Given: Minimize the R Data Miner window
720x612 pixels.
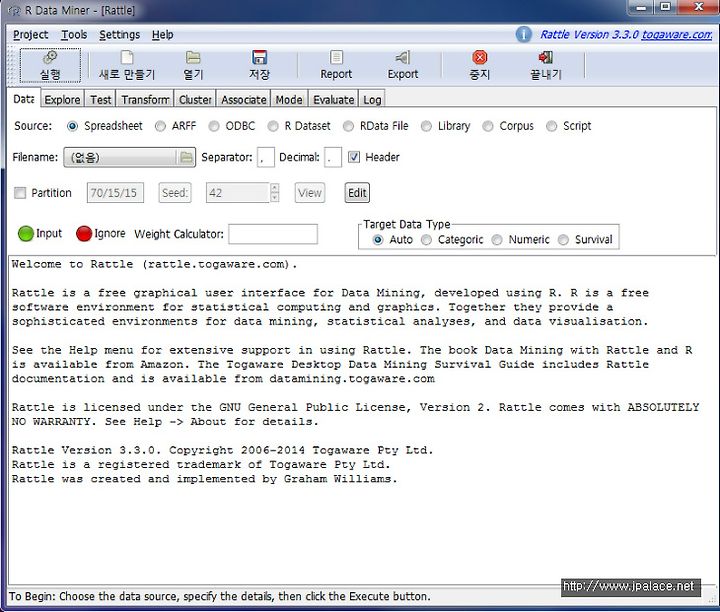Looking at the screenshot, I should (x=641, y=7).
